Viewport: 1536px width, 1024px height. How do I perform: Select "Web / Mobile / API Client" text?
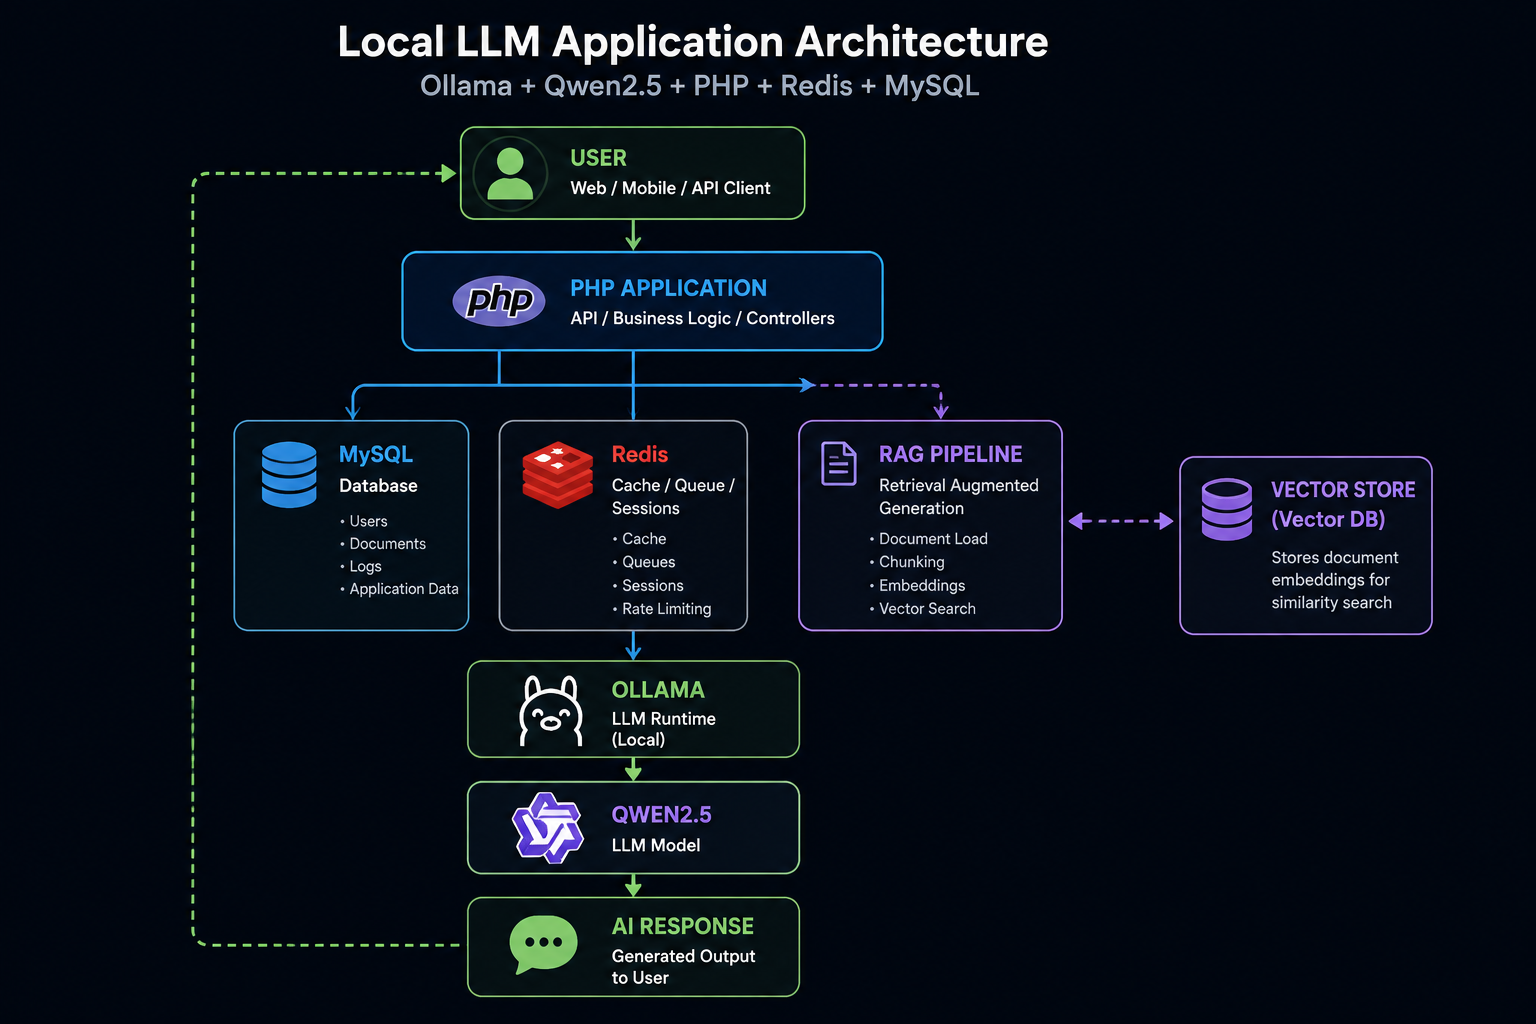[x=670, y=188]
